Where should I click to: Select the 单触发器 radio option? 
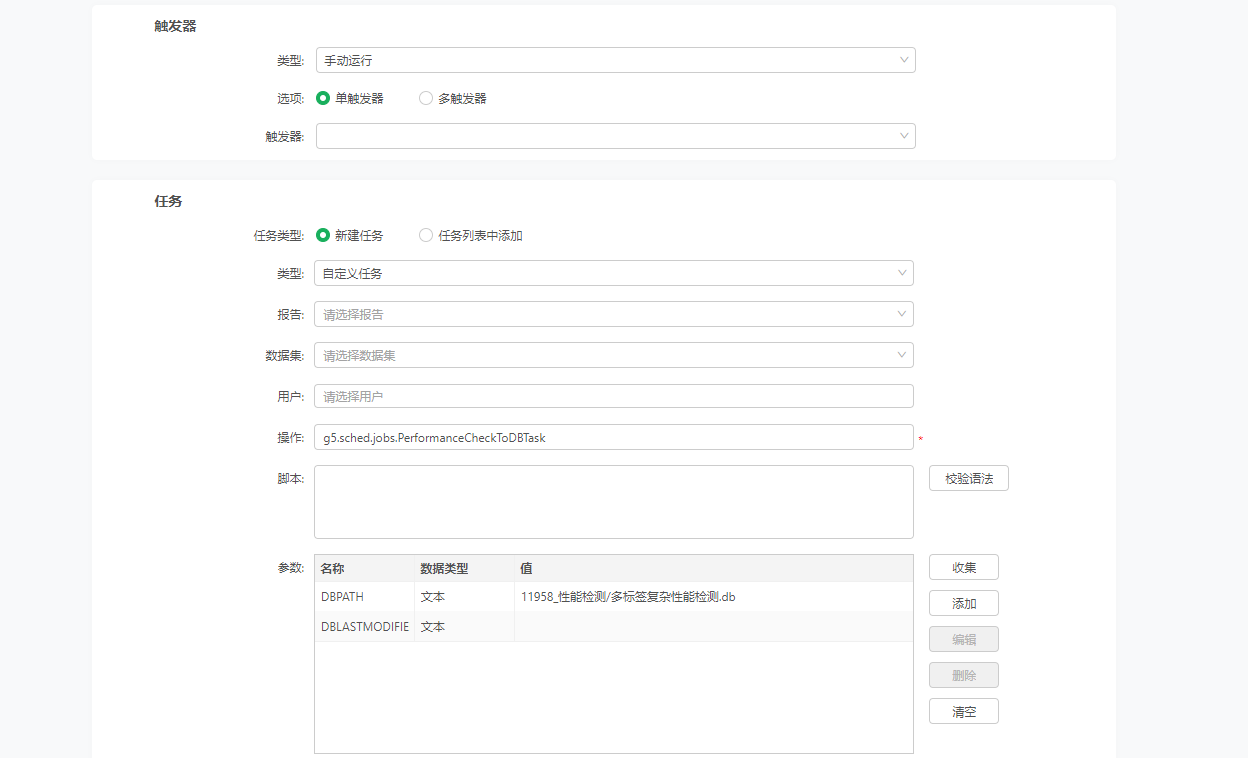point(323,98)
